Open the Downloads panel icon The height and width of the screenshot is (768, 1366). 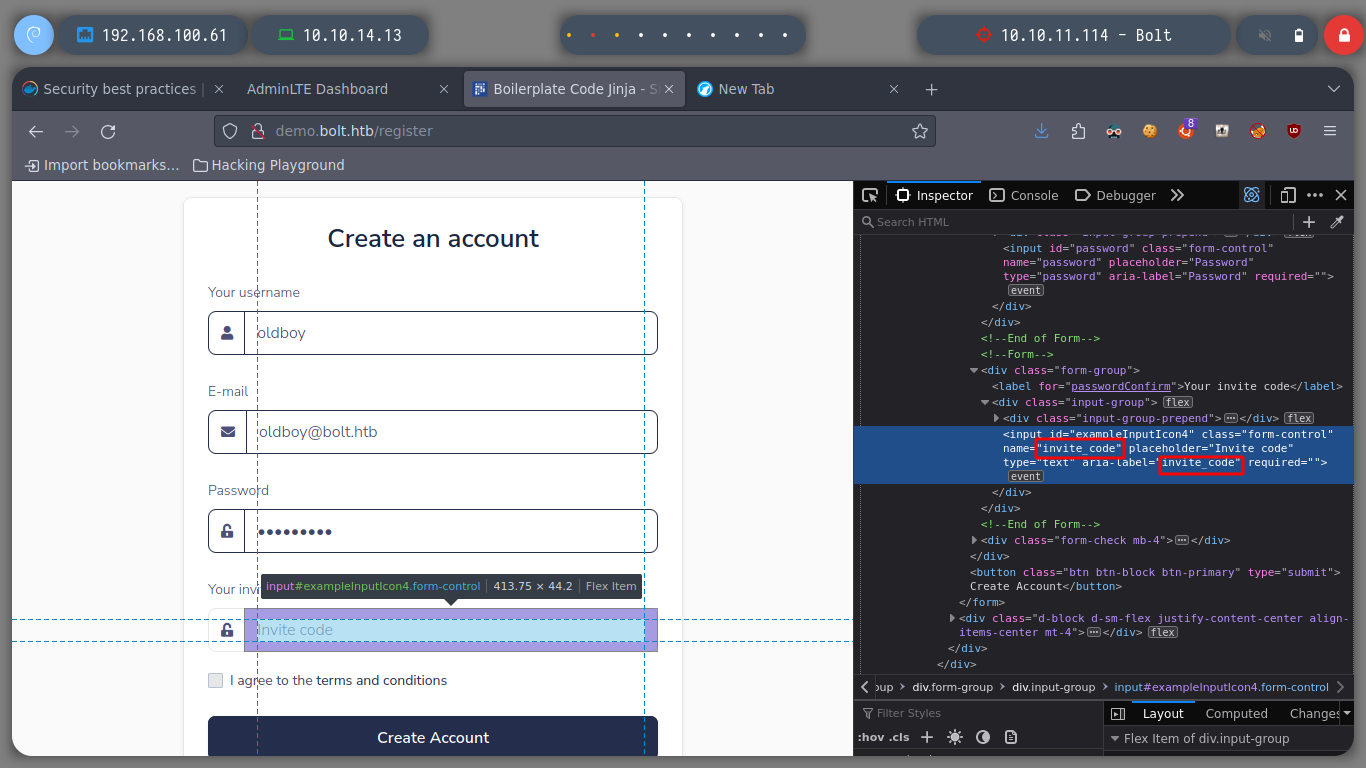[x=1041, y=131]
